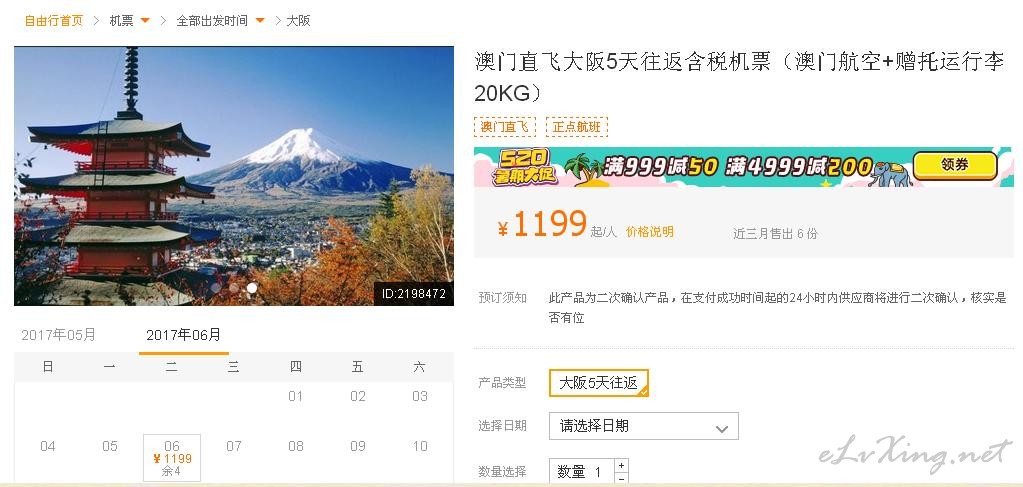Click the Mount Fuji pagoda product photo
Screen dimensions: 1023x487
(x=234, y=176)
